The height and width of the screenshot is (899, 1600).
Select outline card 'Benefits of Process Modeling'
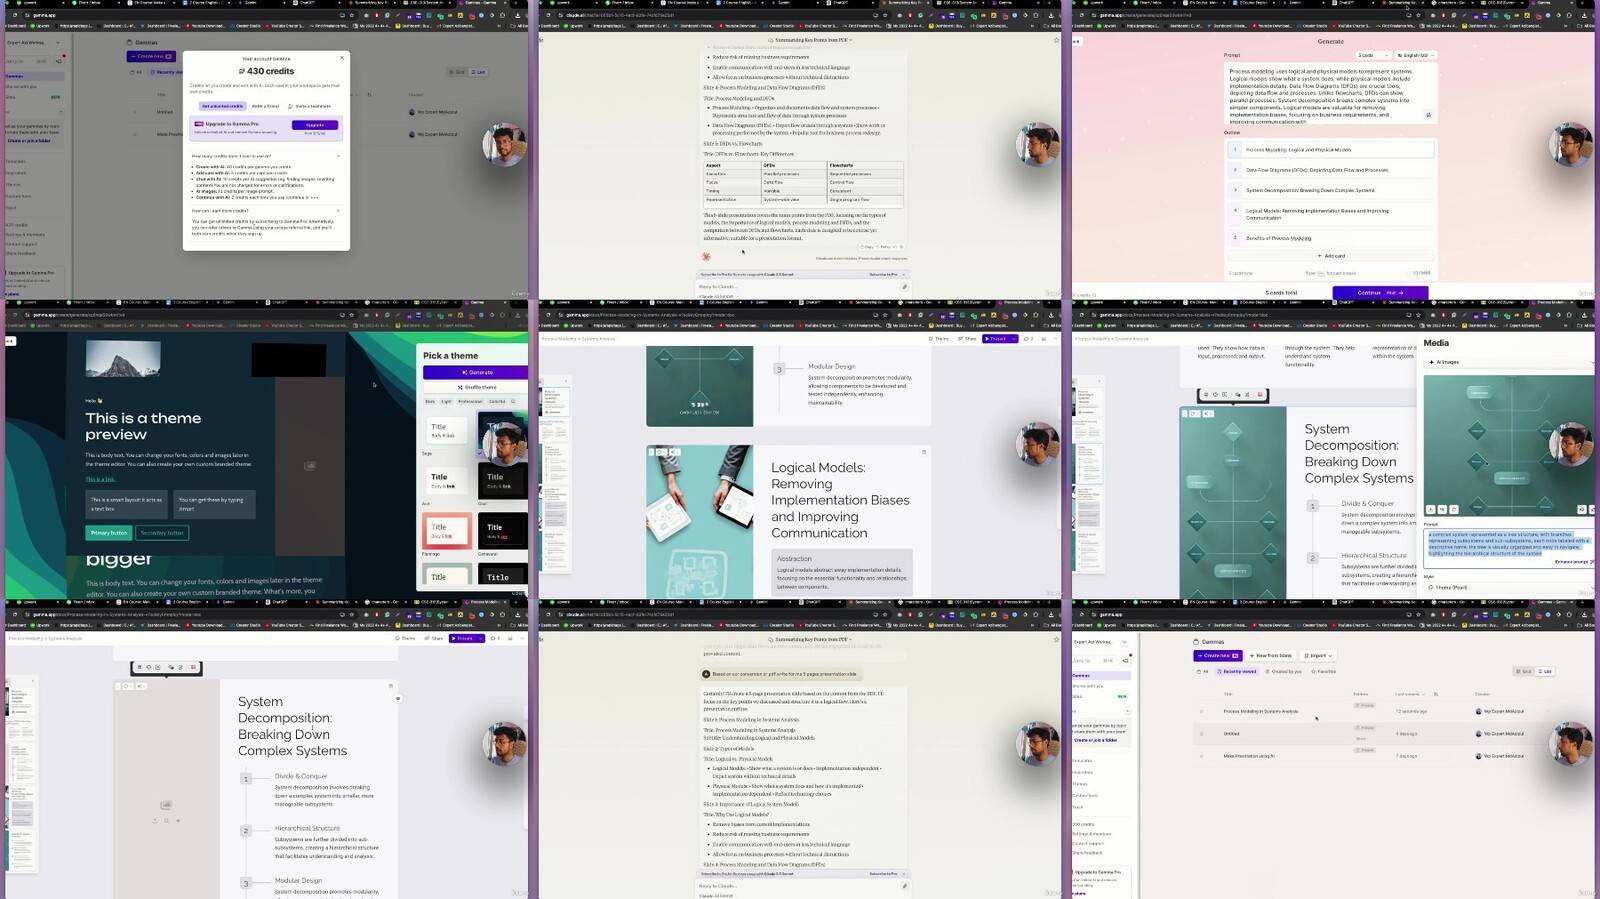coord(1330,238)
